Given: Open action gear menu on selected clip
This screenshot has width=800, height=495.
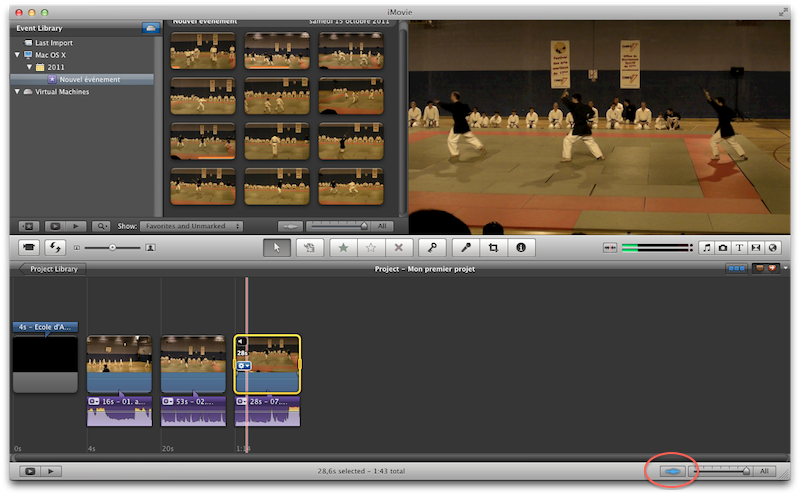Looking at the screenshot, I should [x=244, y=366].
